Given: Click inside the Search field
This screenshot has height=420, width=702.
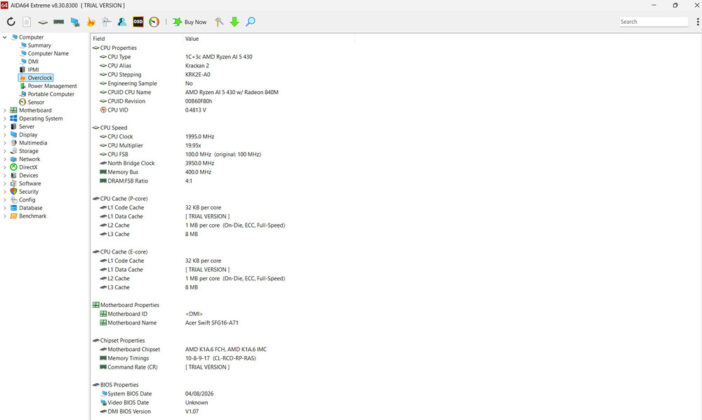Looking at the screenshot, I should click(x=654, y=21).
